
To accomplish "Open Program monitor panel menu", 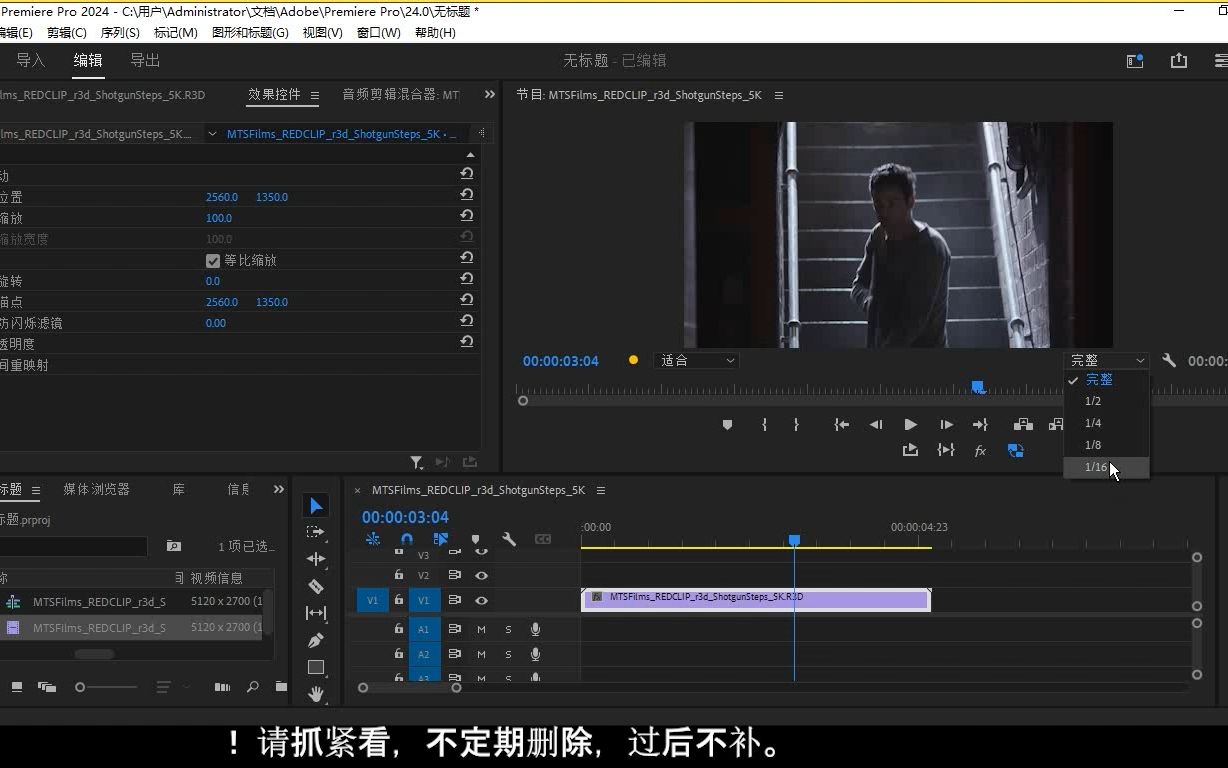I will [x=779, y=95].
